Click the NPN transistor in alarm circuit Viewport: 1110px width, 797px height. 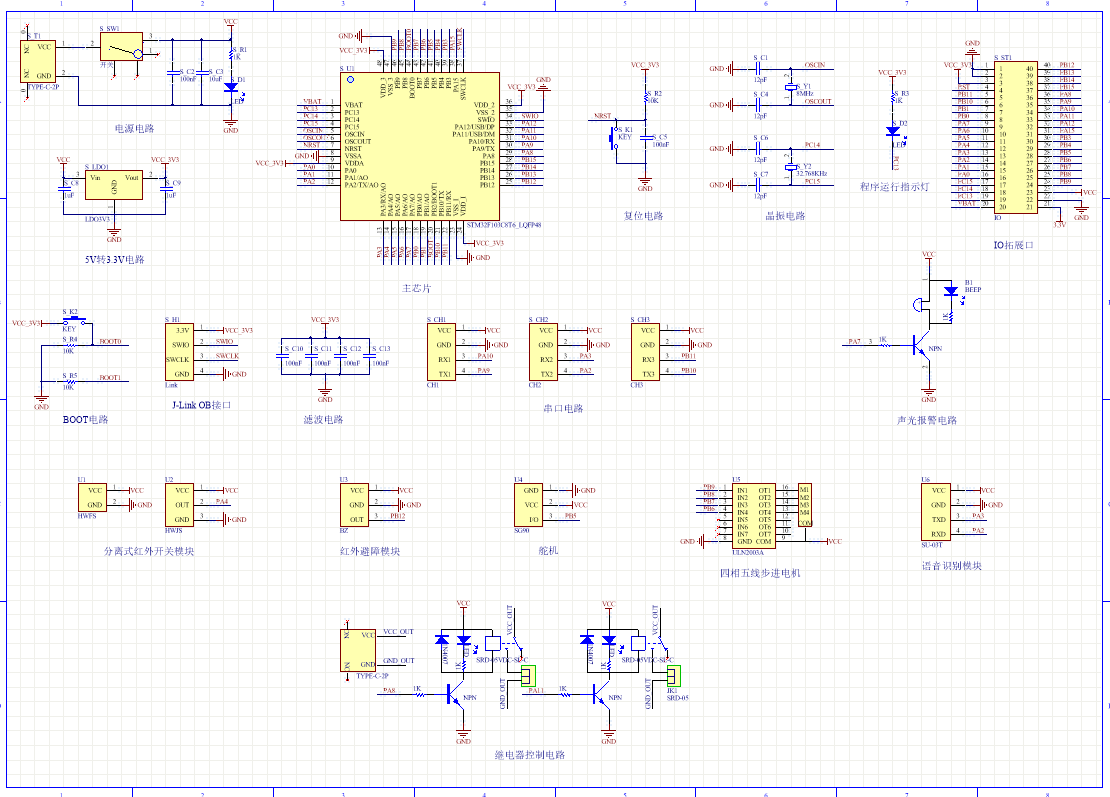922,345
